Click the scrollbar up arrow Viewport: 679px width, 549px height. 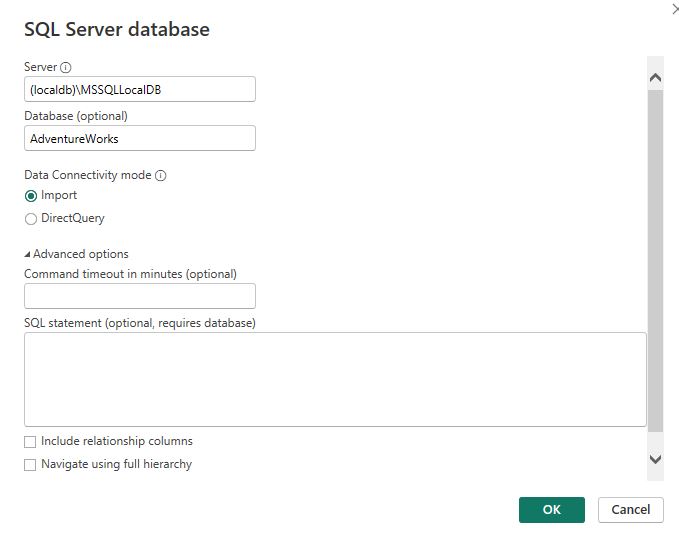click(x=655, y=78)
